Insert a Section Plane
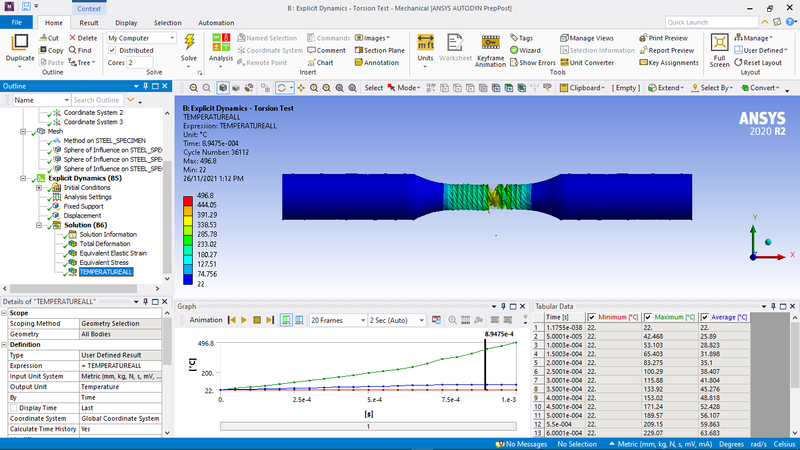 (x=380, y=50)
